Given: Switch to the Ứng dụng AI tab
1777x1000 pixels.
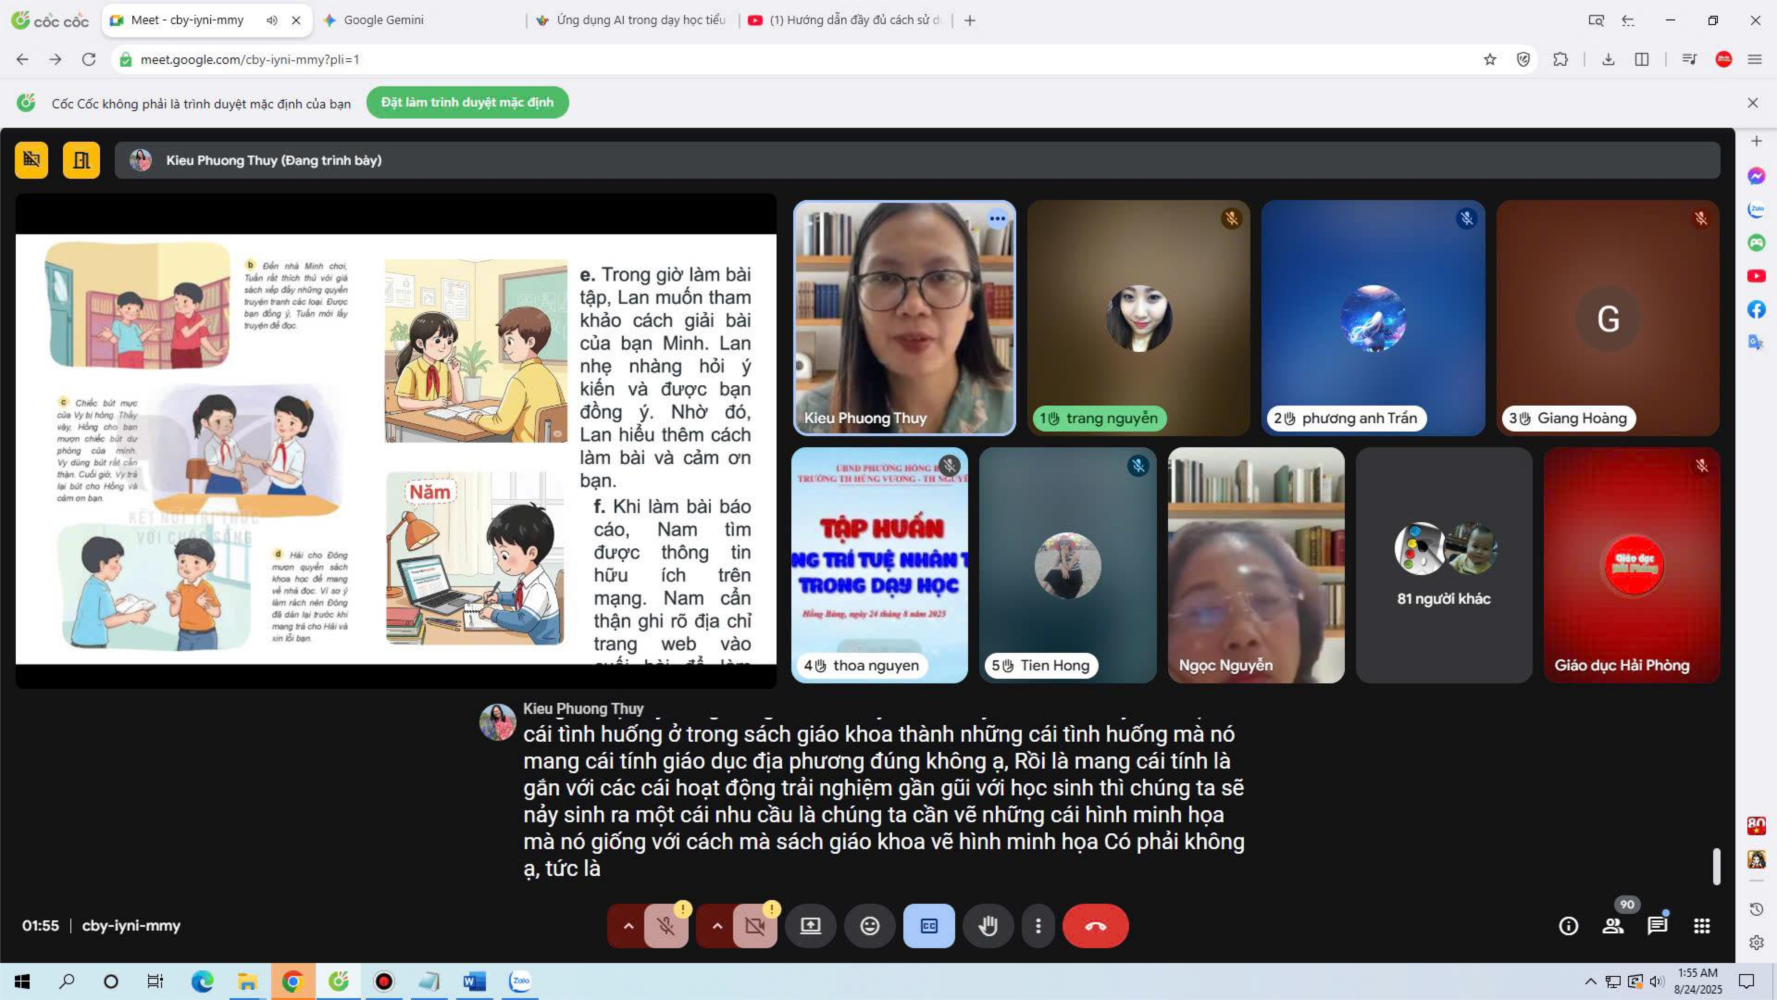Looking at the screenshot, I should coord(640,20).
